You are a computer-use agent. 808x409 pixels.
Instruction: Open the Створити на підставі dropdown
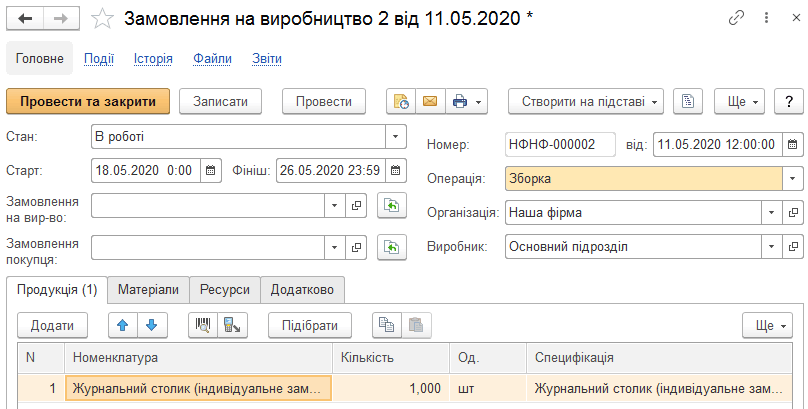586,101
